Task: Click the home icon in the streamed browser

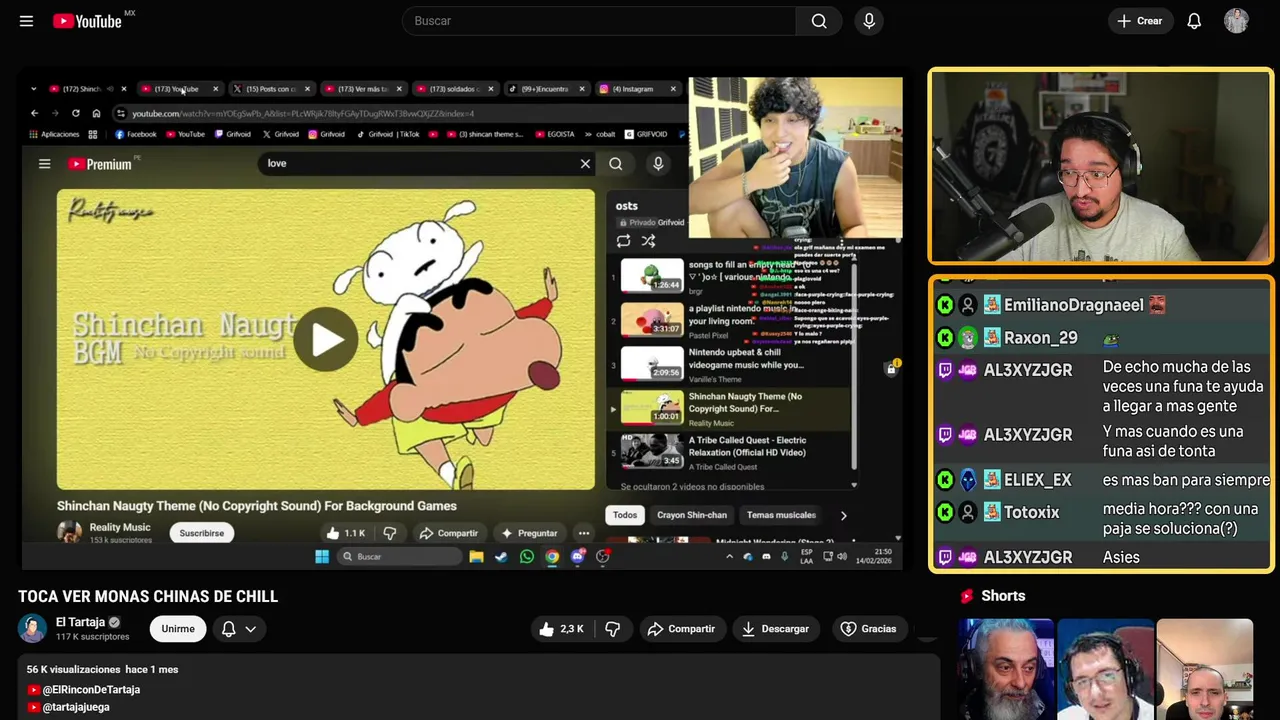Action: click(x=96, y=113)
